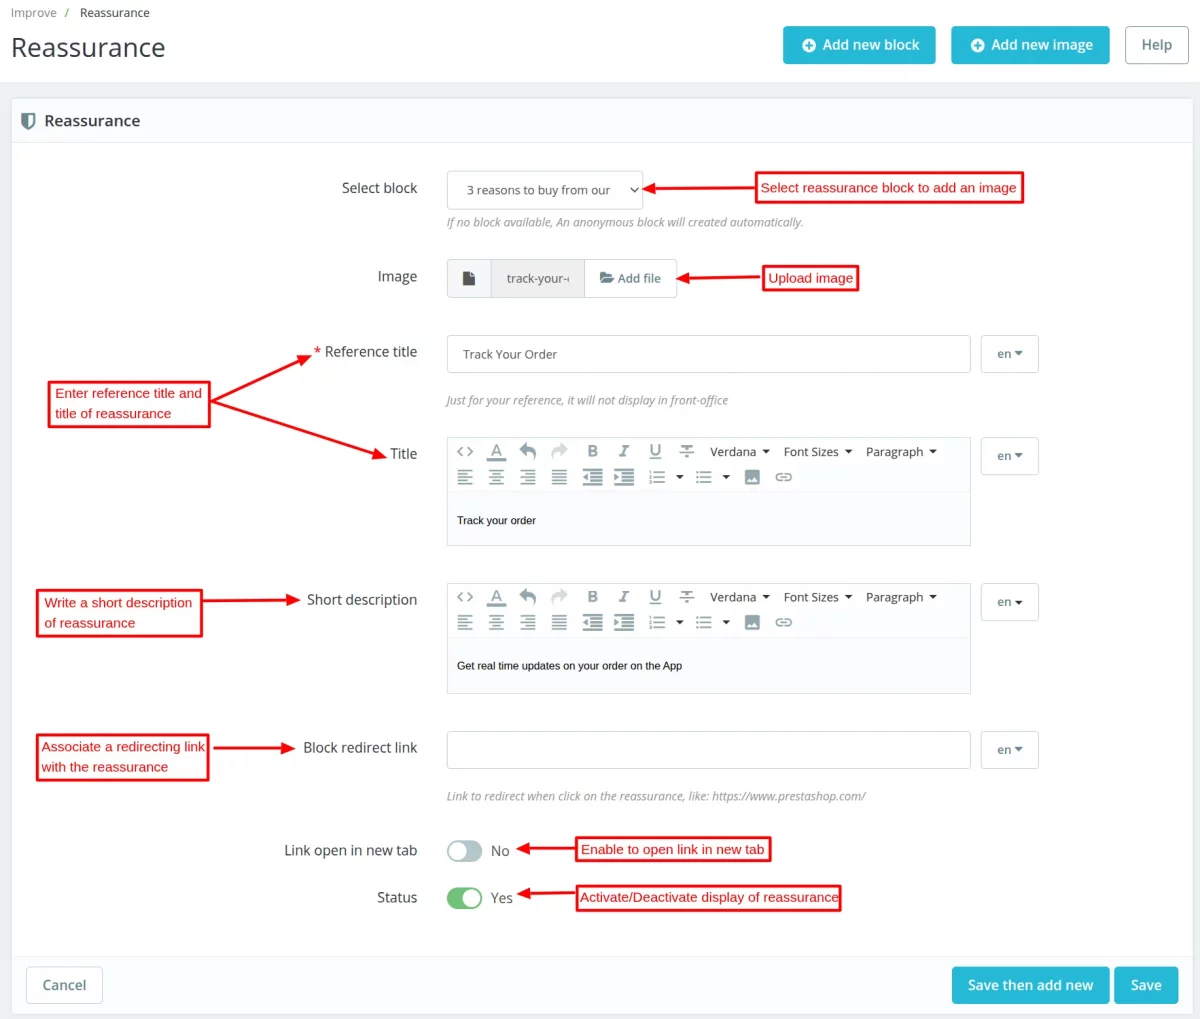The image size is (1200, 1019).
Task: Open Verdana font dropdown in Title editor
Action: (739, 452)
